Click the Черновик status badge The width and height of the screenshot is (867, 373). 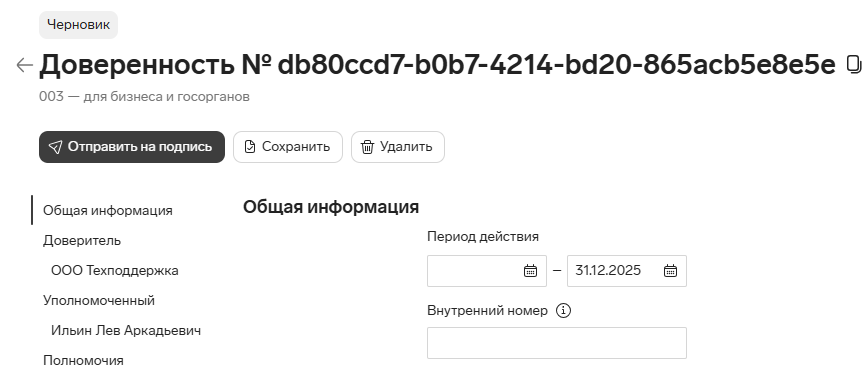tap(79, 25)
